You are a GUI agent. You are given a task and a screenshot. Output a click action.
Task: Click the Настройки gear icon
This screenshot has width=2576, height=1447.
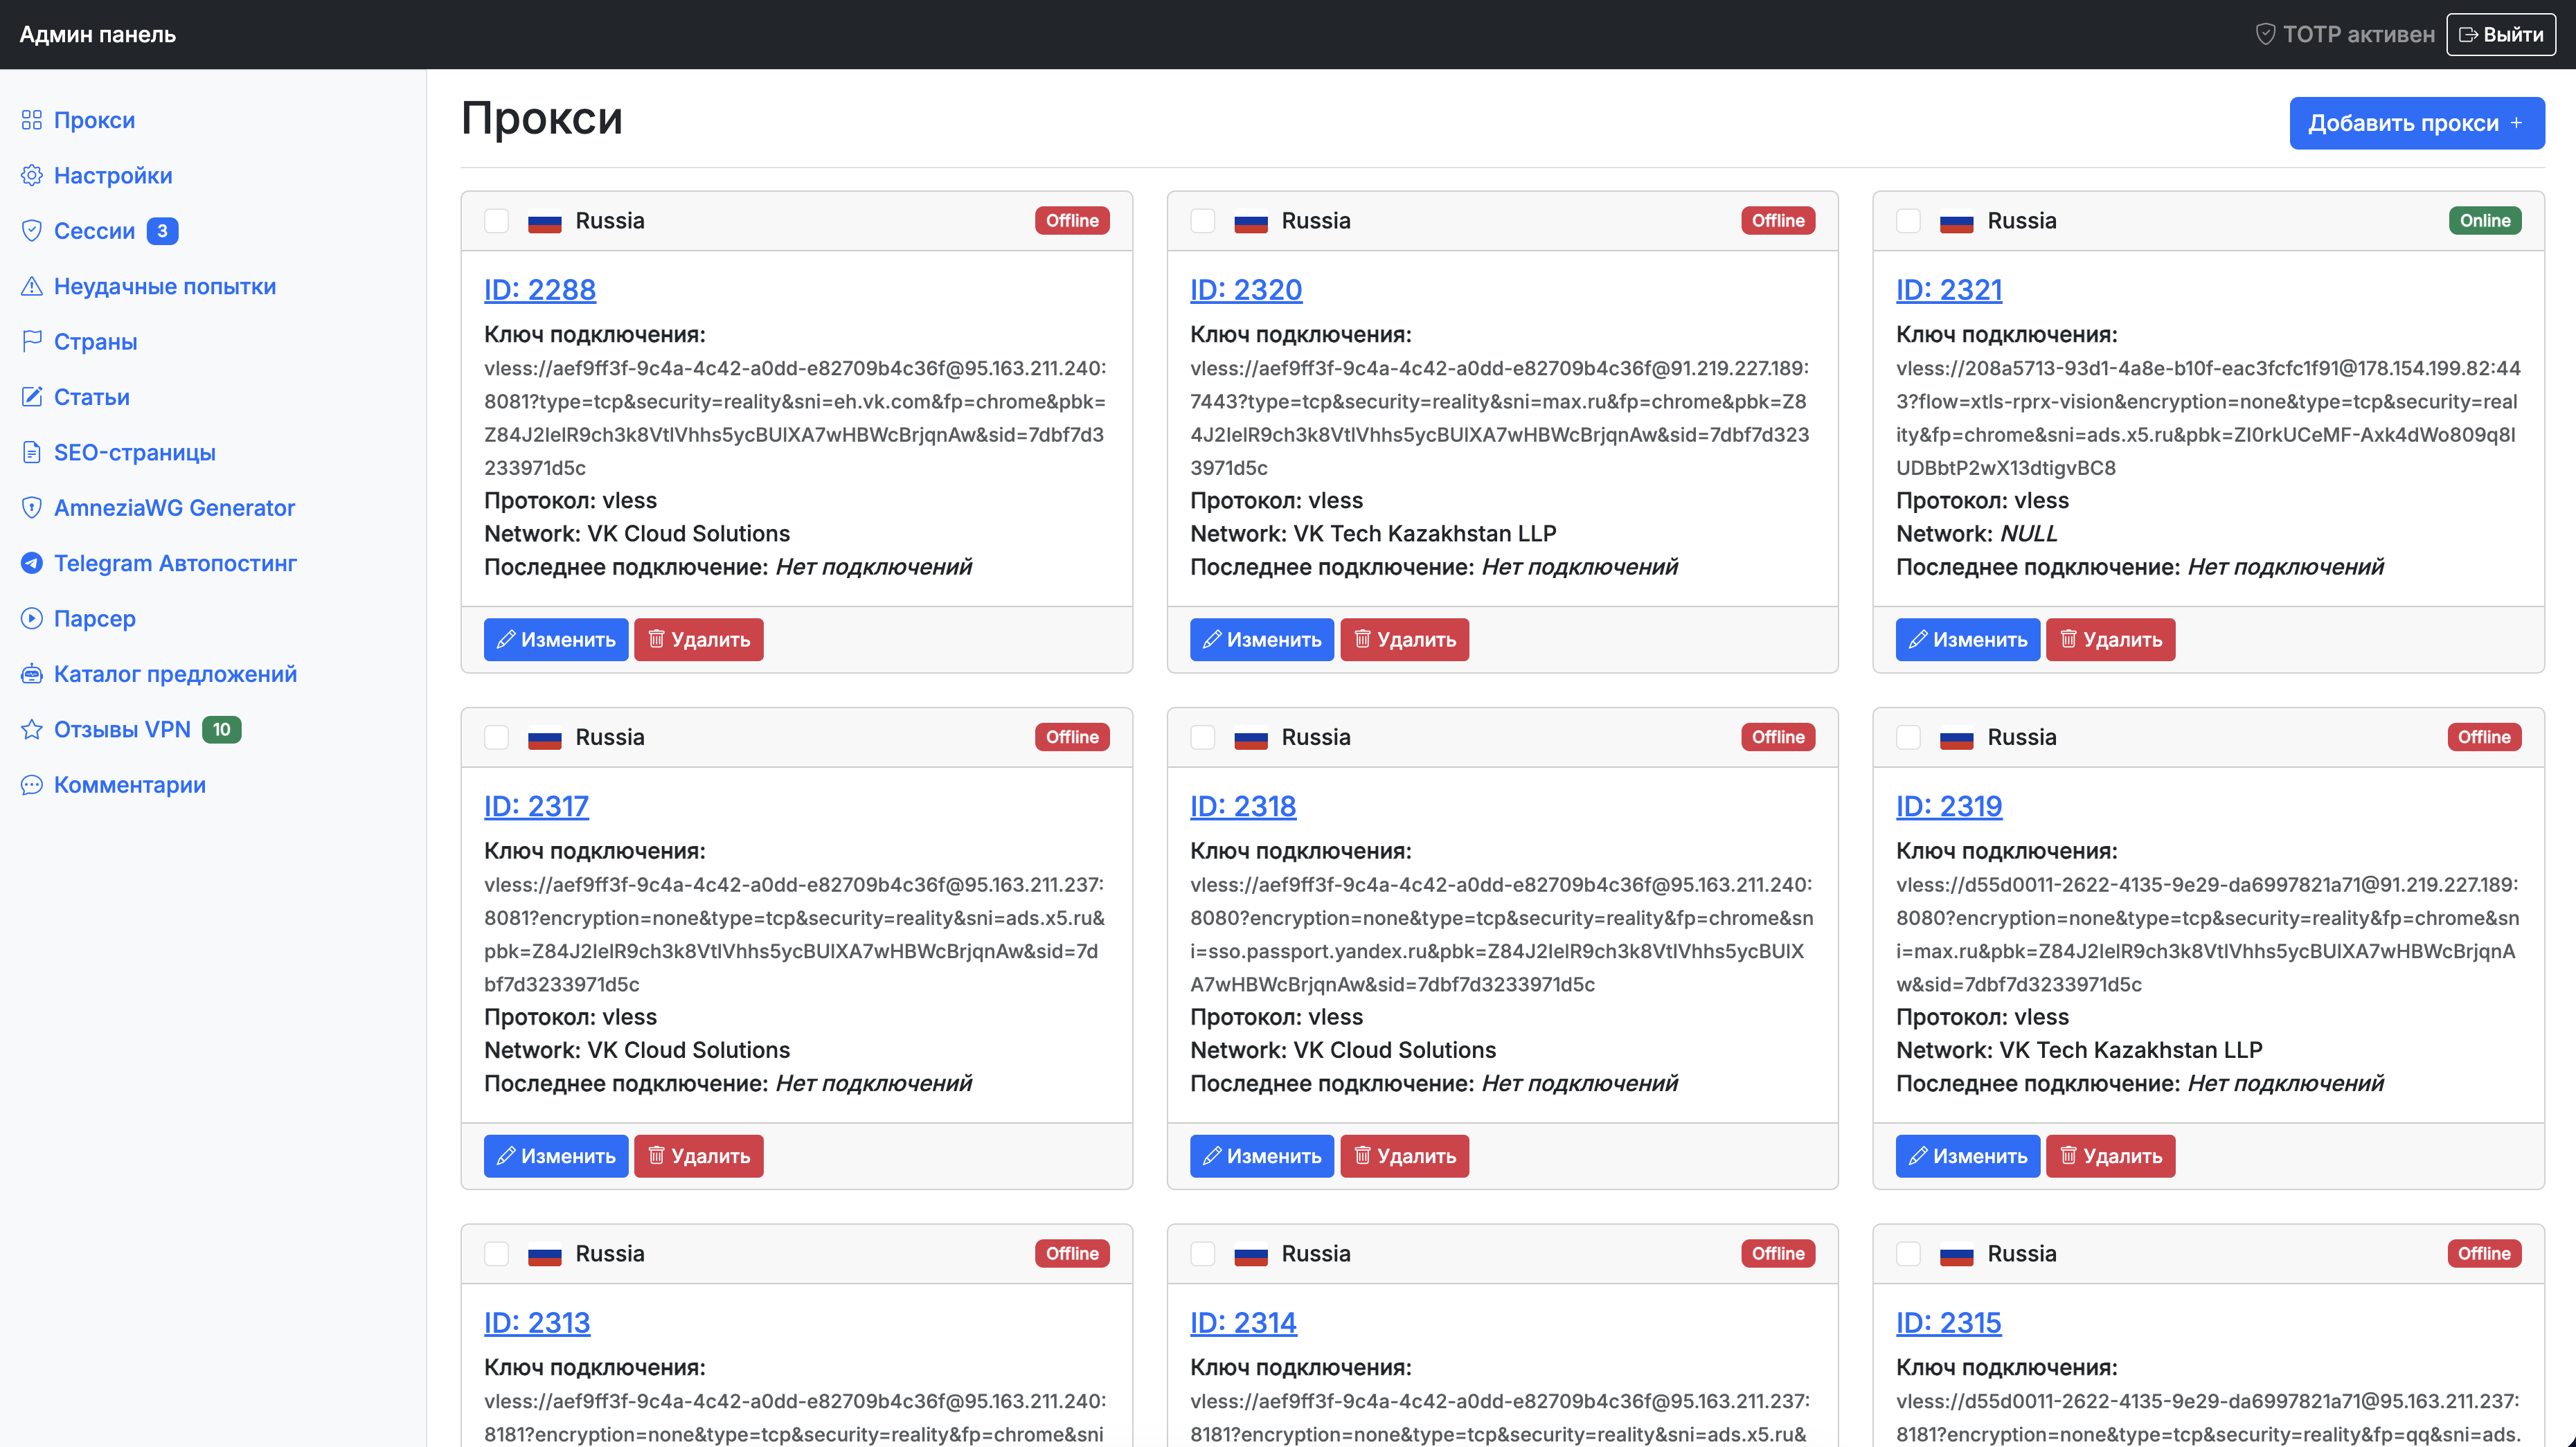(32, 175)
